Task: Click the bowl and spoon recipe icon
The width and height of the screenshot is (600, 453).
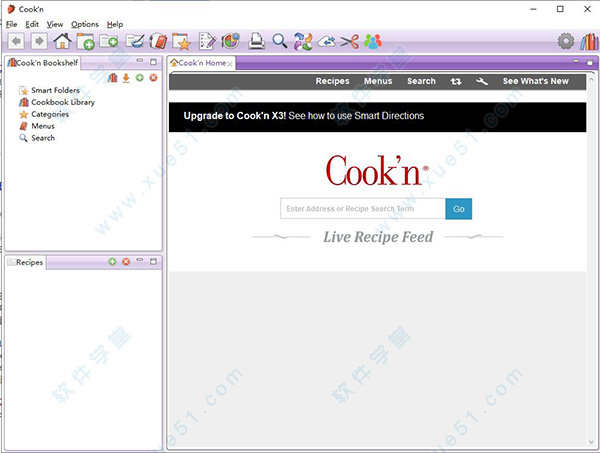Action: 135,41
